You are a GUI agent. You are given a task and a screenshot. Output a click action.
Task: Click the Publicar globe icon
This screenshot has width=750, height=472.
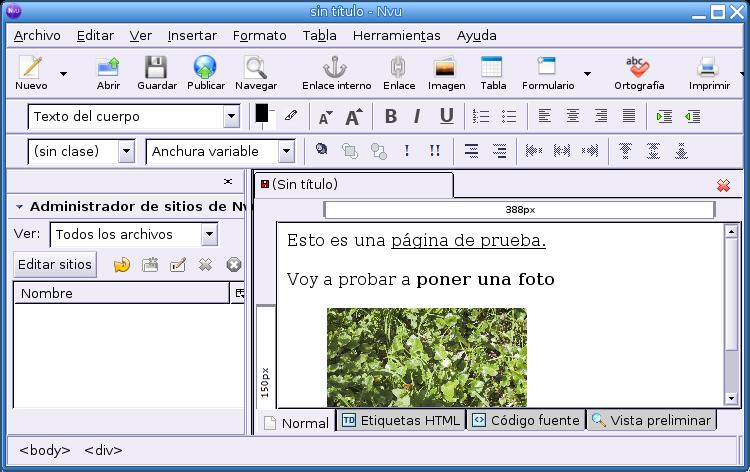(x=205, y=67)
